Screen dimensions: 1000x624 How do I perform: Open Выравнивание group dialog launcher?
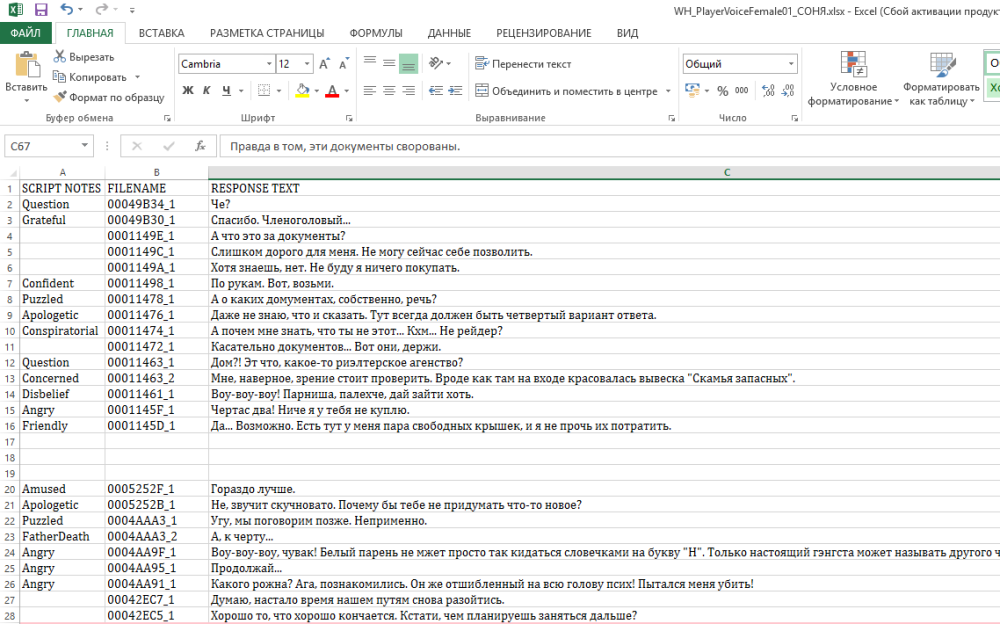pyautogui.click(x=672, y=118)
